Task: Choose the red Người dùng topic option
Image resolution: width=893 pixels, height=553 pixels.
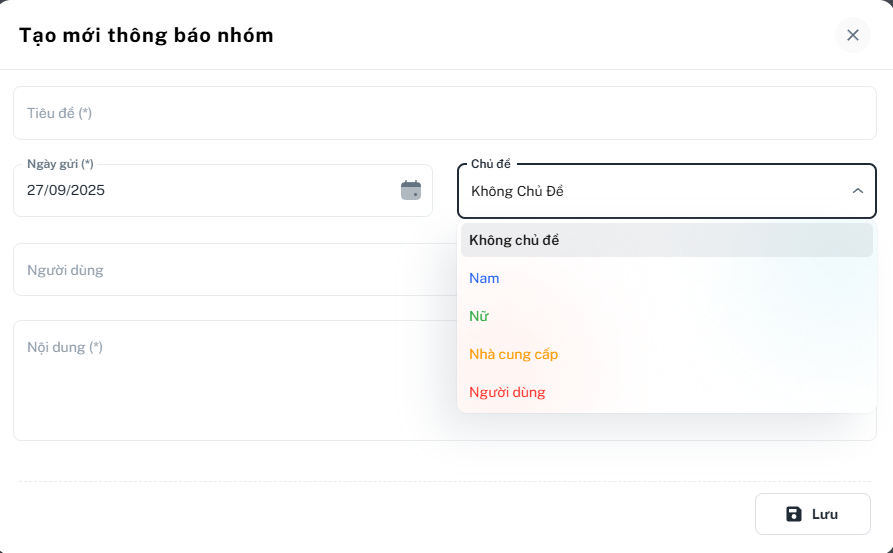Action: [x=507, y=392]
